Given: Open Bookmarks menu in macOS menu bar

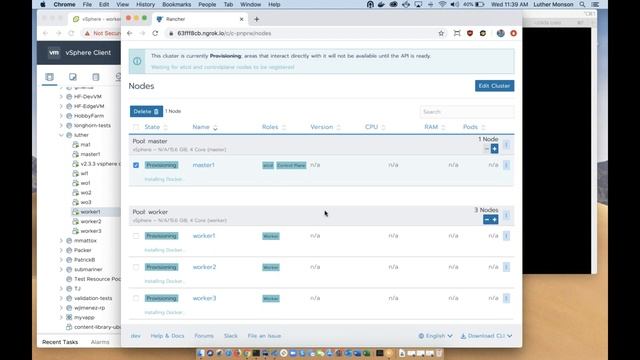Looking at the screenshot, I should pyautogui.click(x=176, y=4).
